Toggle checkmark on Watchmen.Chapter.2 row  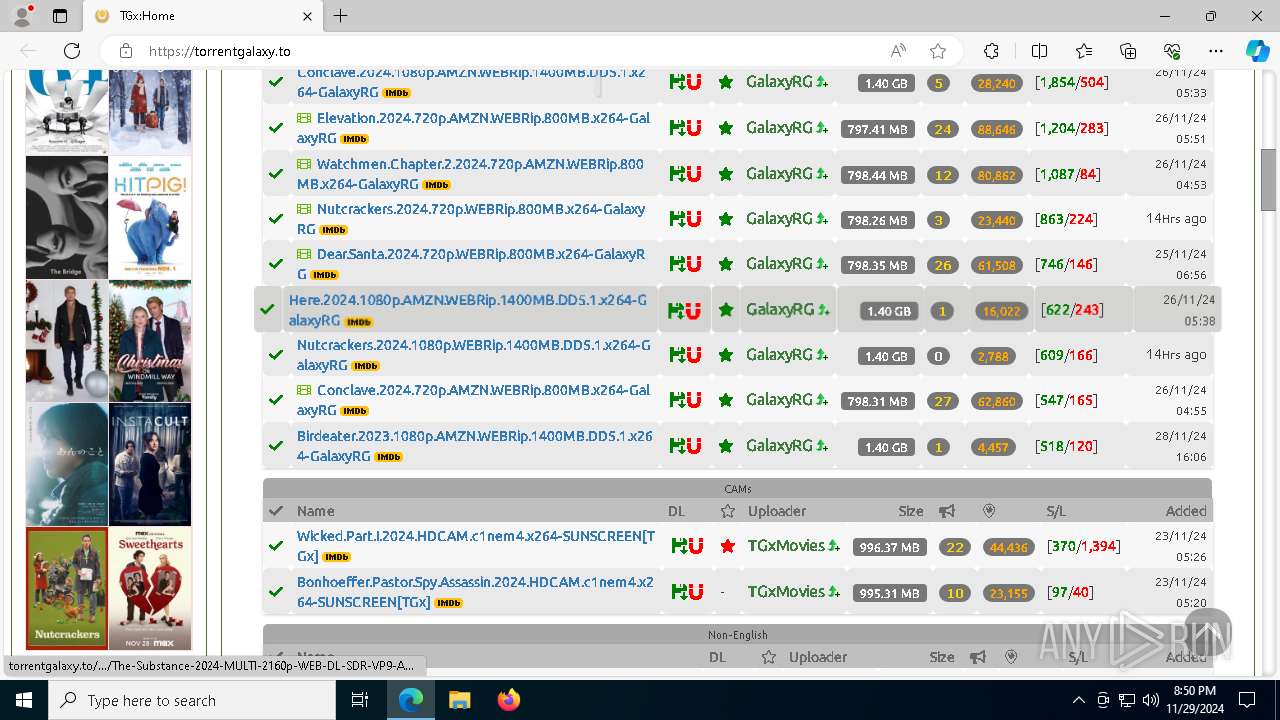[x=275, y=174]
